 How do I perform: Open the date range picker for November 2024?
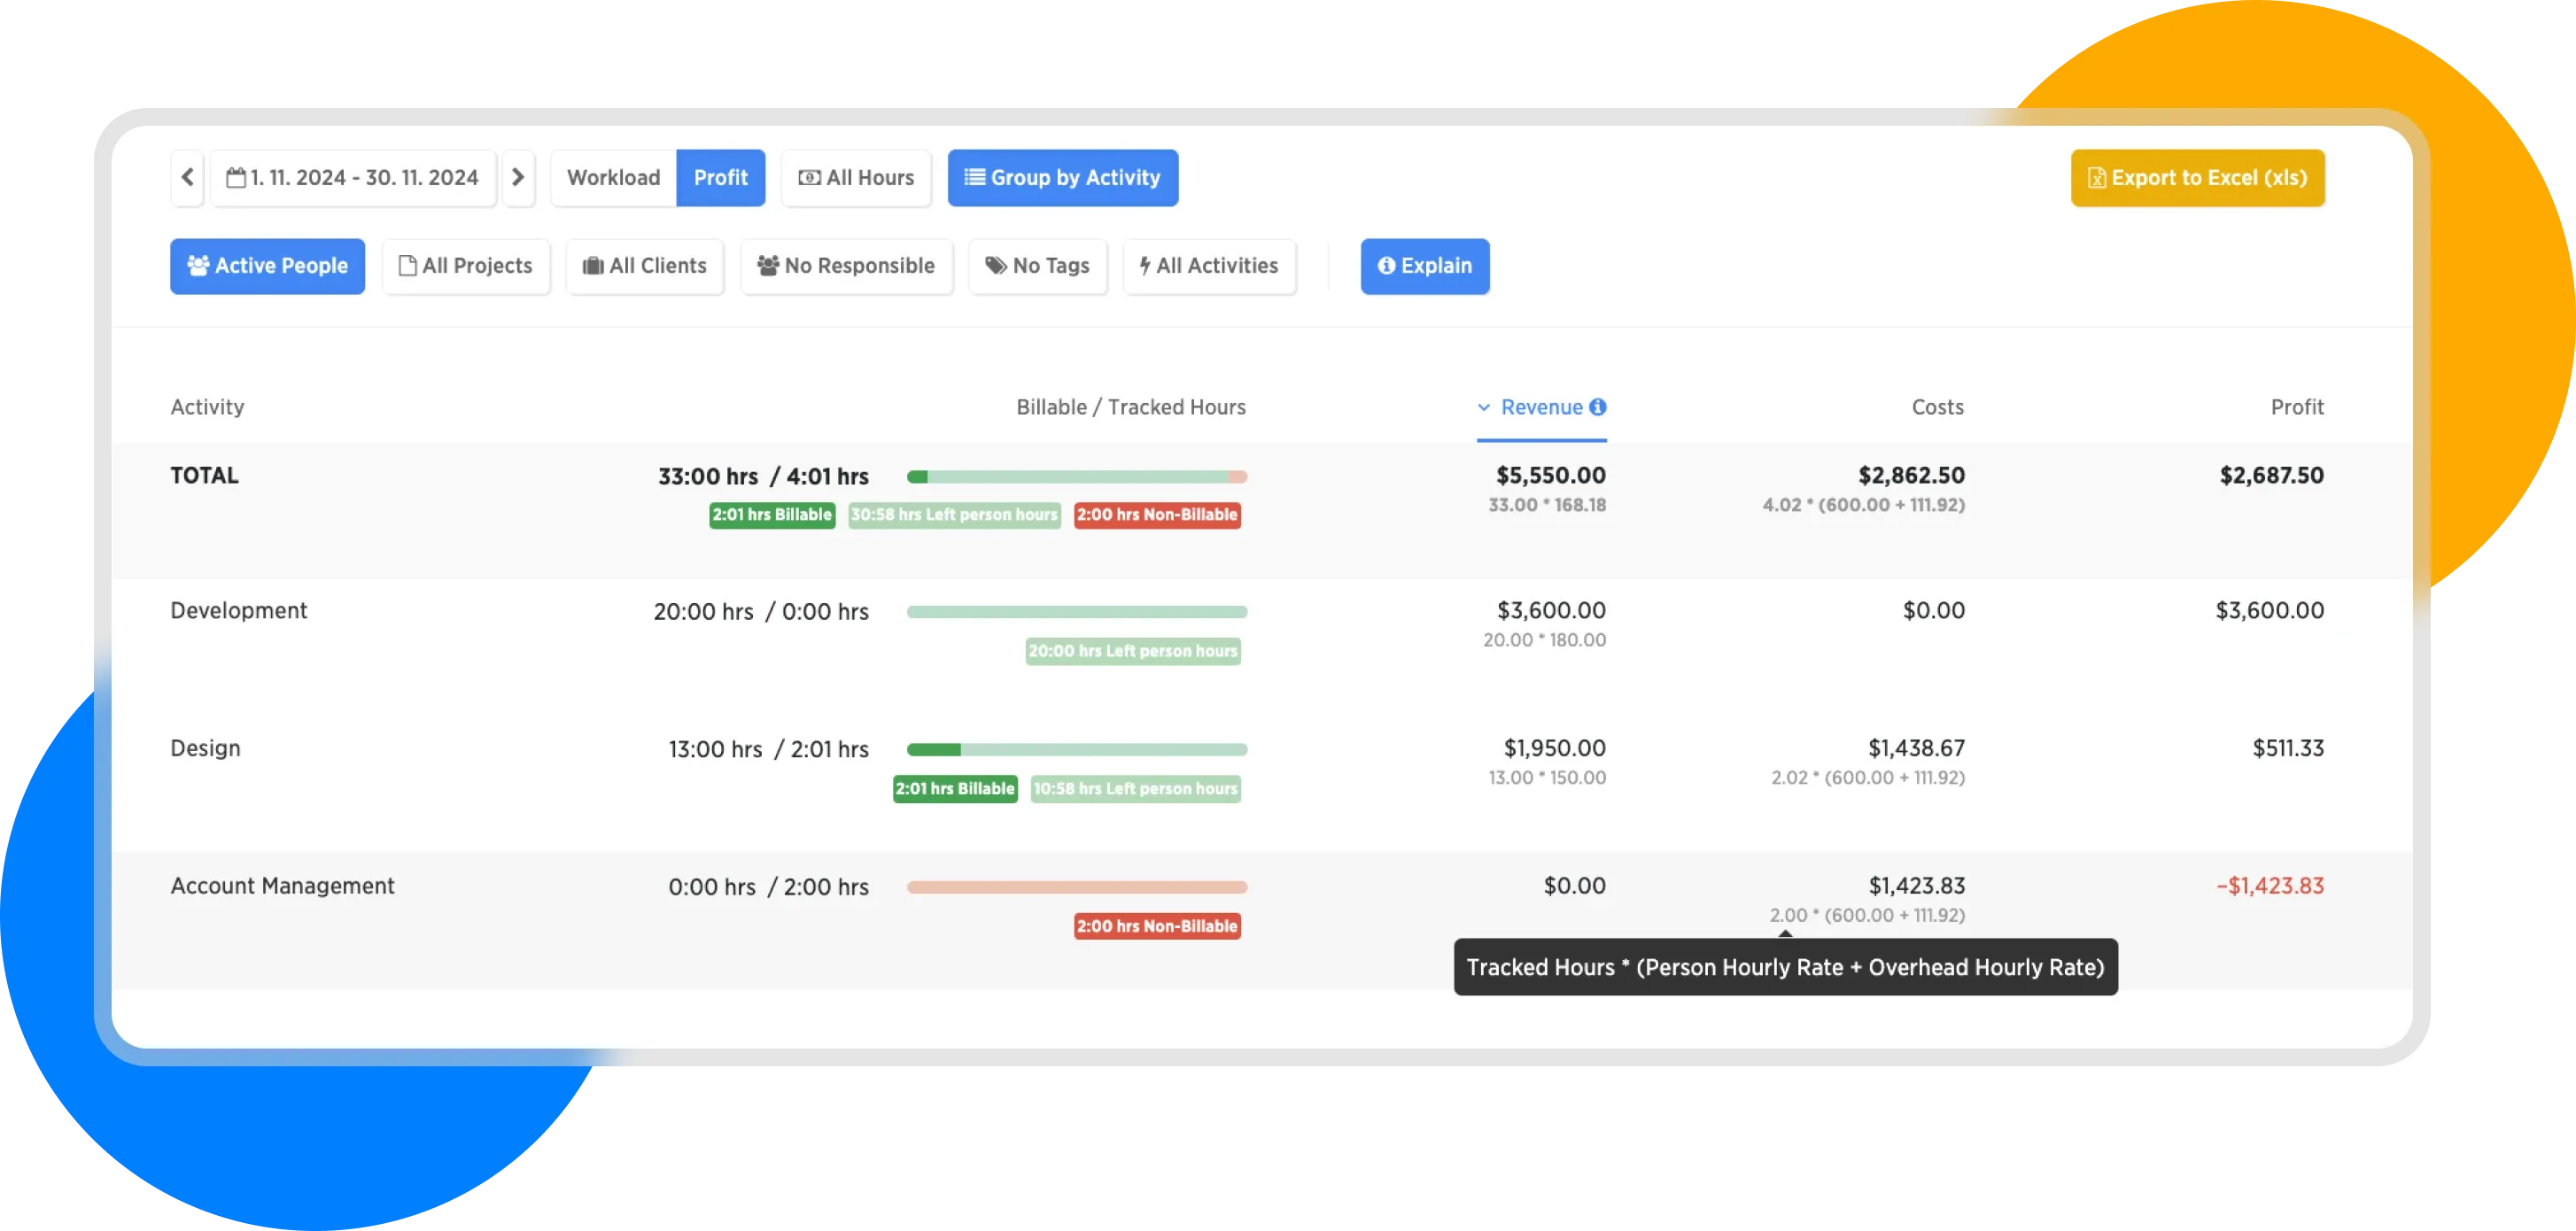click(x=353, y=178)
